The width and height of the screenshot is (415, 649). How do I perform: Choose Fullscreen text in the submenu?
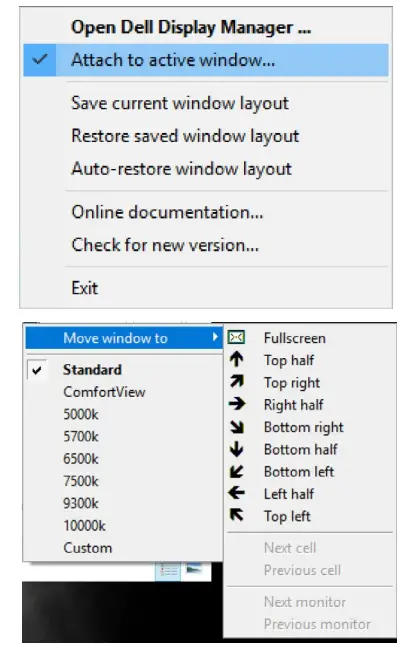pos(295,338)
